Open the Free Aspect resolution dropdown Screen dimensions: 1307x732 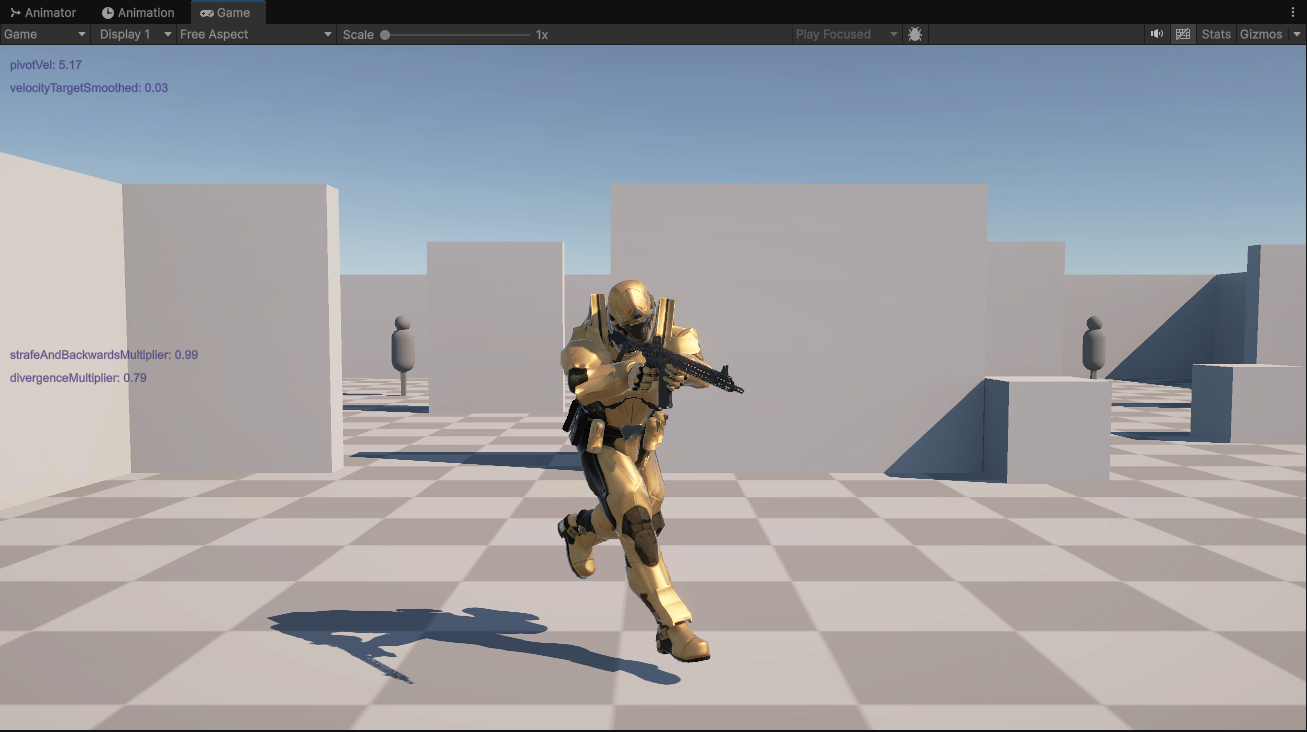click(x=256, y=34)
